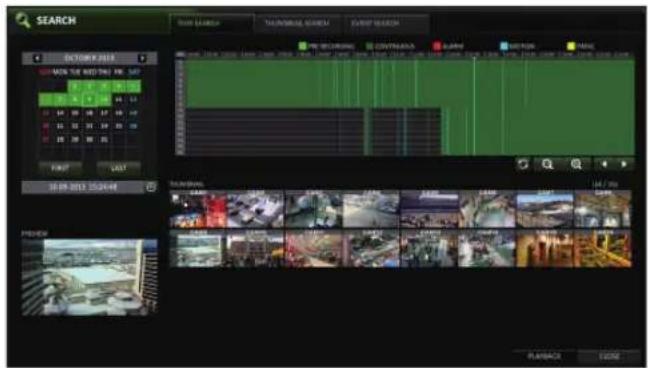Open the Thumbnail Search tab
This screenshot has width=648, height=368.
297,23
